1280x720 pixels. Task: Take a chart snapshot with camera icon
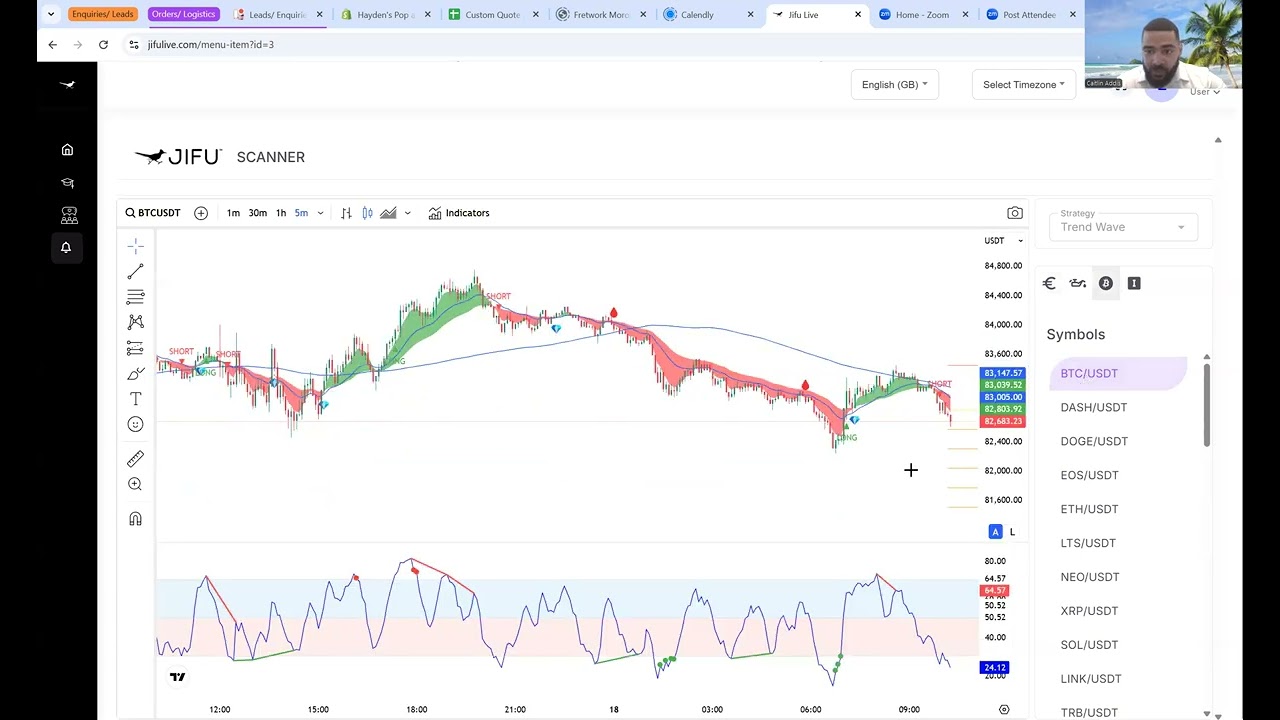click(x=1015, y=213)
